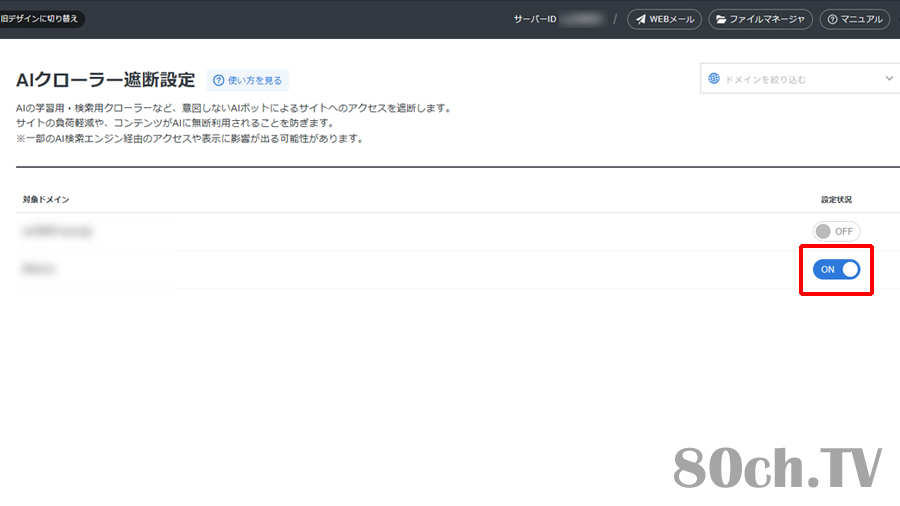
Task: Click the question mark icon in マニュアル
Action: coord(832,20)
